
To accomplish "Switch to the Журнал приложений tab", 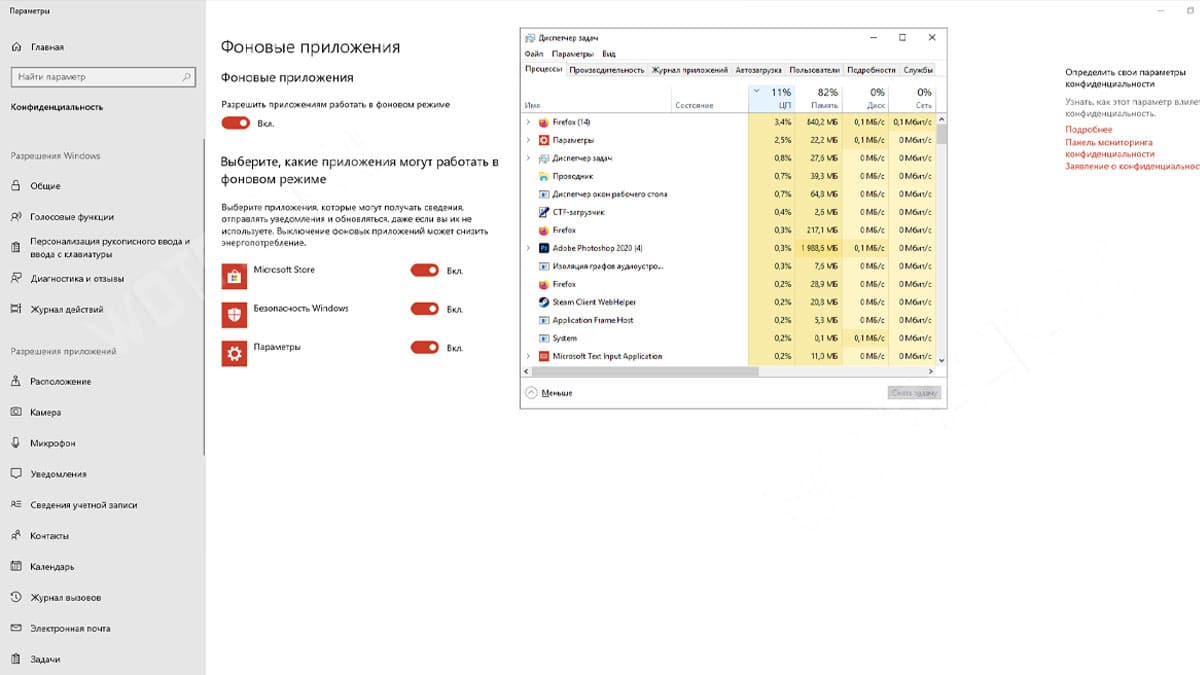I will [x=690, y=70].
